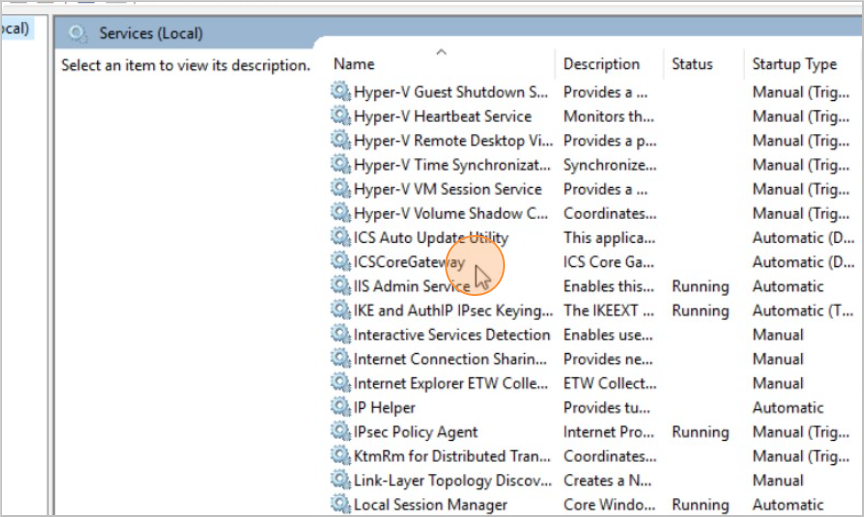Click gear icon beside Internet Connection Sharin...

click(341, 358)
